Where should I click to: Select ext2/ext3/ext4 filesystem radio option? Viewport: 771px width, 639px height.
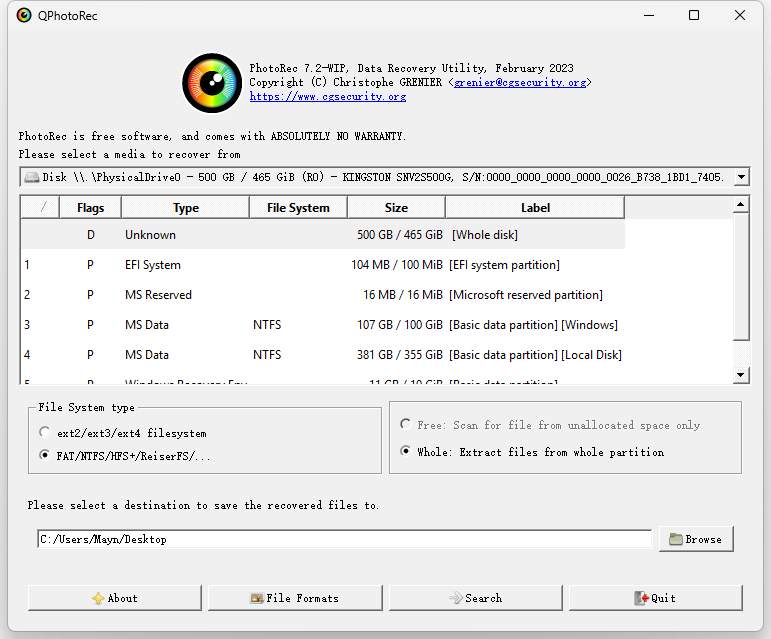coord(44,433)
